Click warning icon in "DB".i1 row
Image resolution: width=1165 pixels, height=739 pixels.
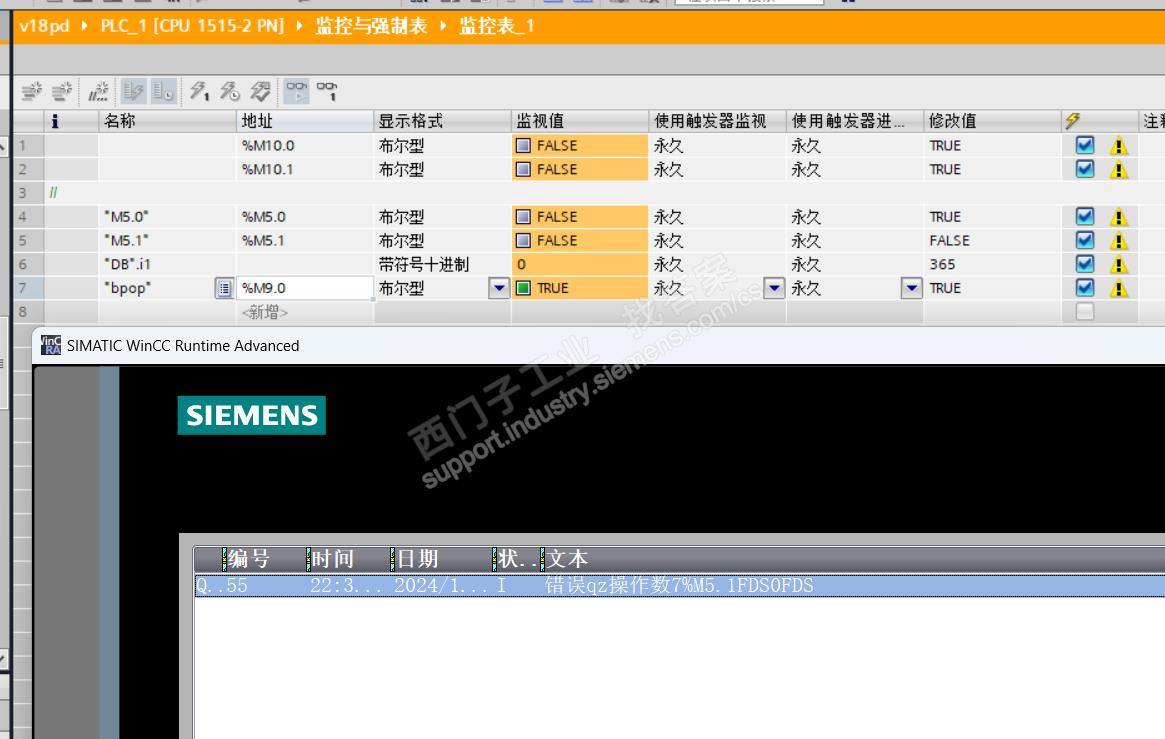[1118, 265]
